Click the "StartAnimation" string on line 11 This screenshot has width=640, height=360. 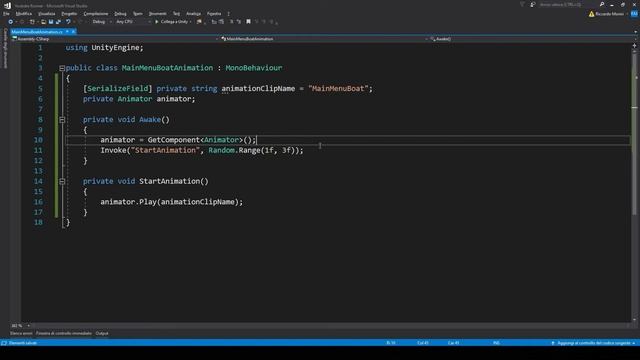(x=165, y=150)
